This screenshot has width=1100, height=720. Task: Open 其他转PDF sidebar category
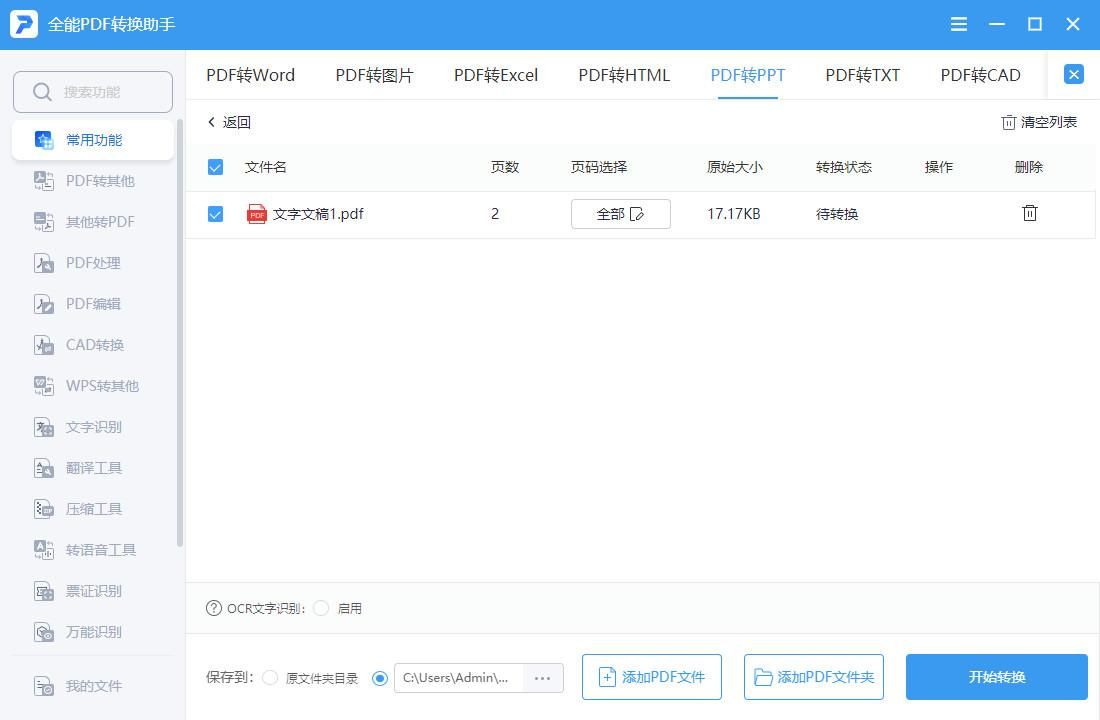tap(93, 222)
